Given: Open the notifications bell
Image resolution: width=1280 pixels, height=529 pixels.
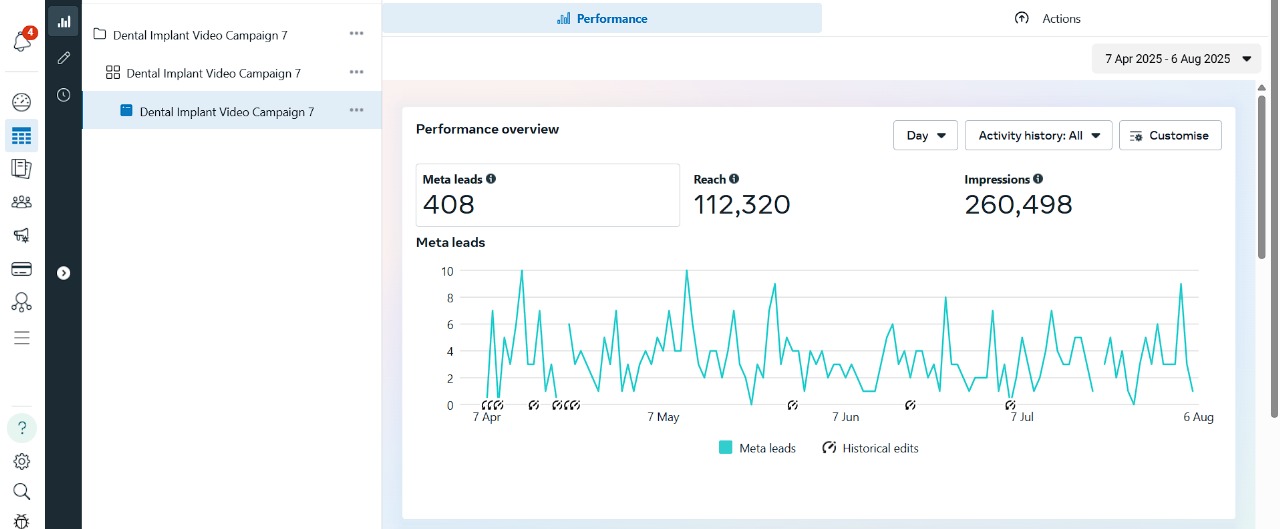Looking at the screenshot, I should pyautogui.click(x=22, y=42).
